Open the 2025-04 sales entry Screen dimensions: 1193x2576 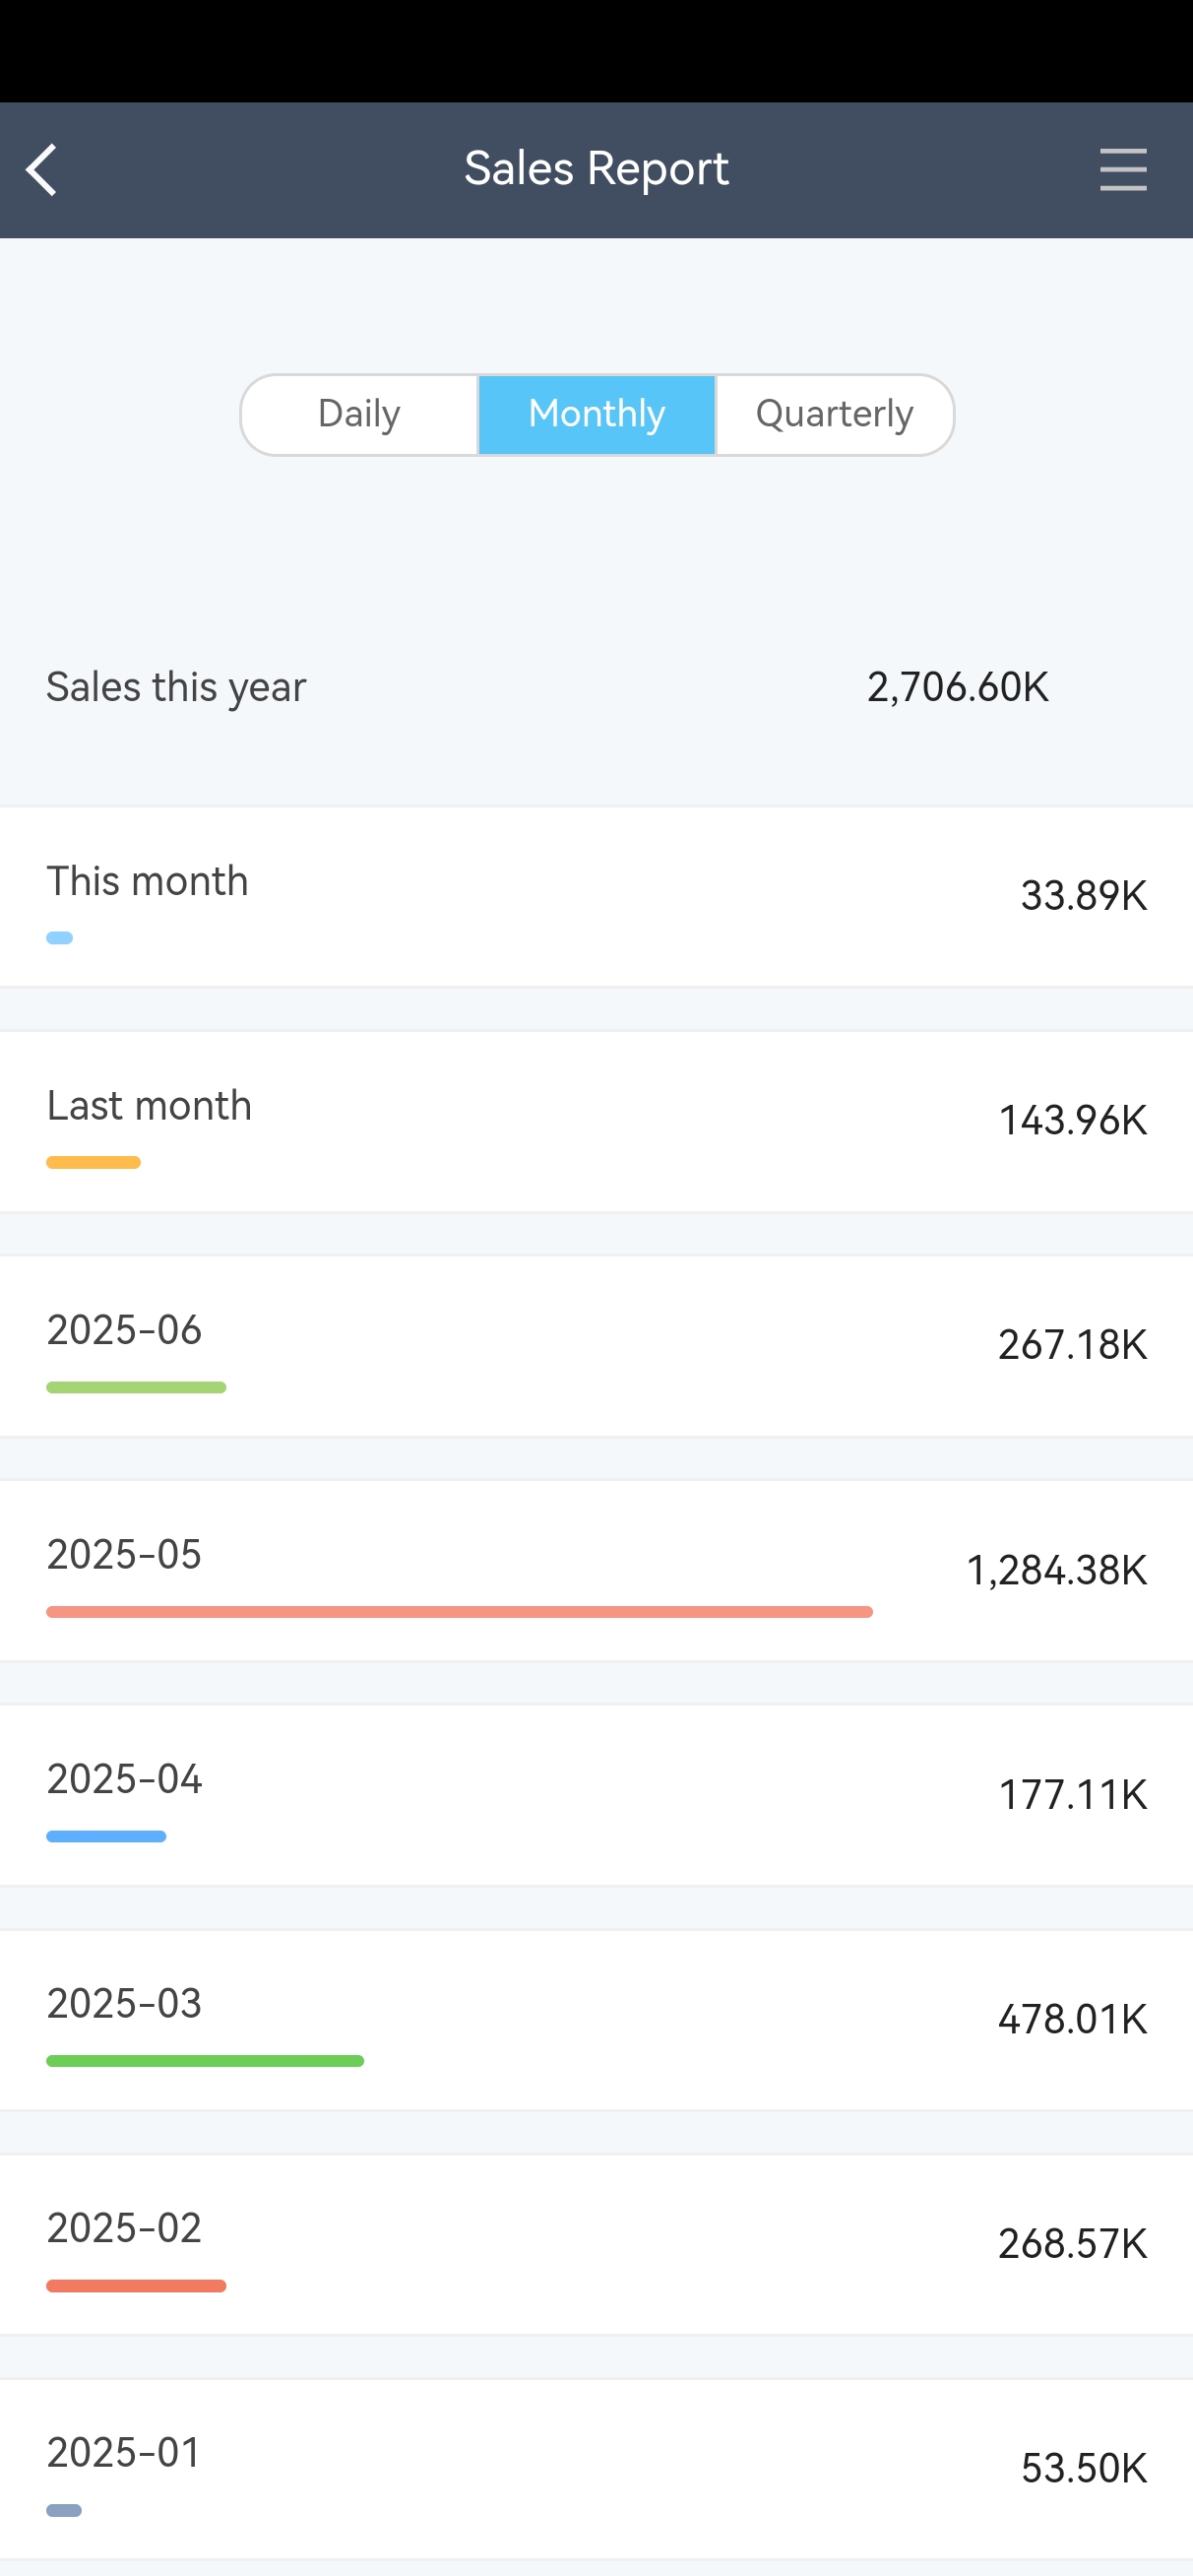pos(596,1795)
